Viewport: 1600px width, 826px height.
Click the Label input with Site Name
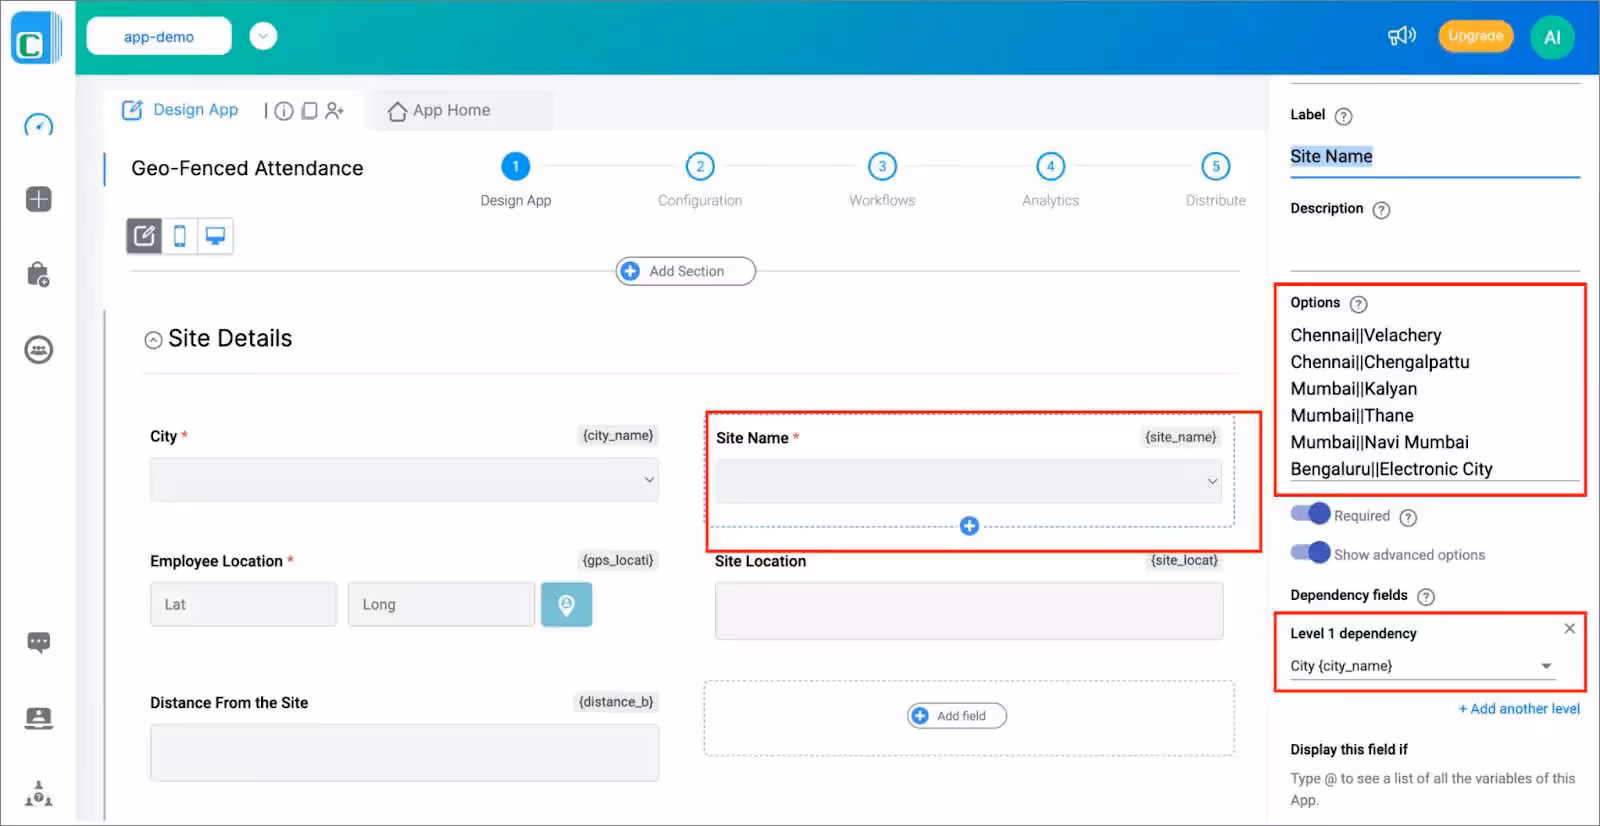1435,157
